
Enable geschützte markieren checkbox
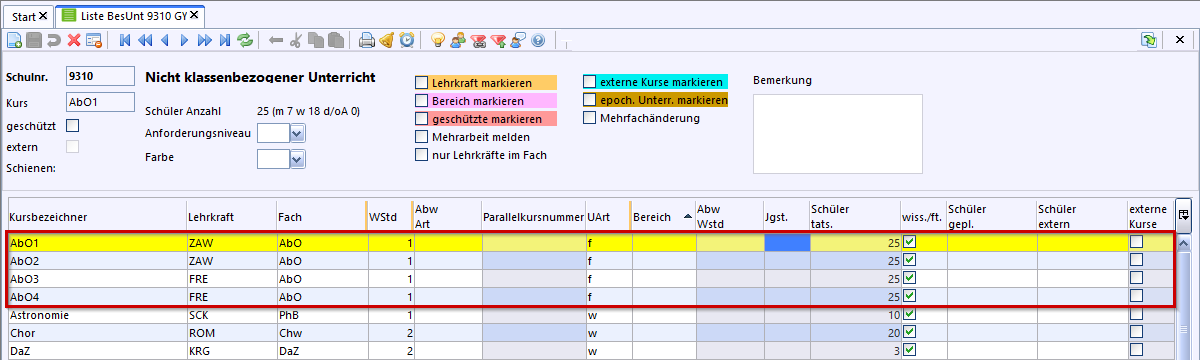[421, 119]
